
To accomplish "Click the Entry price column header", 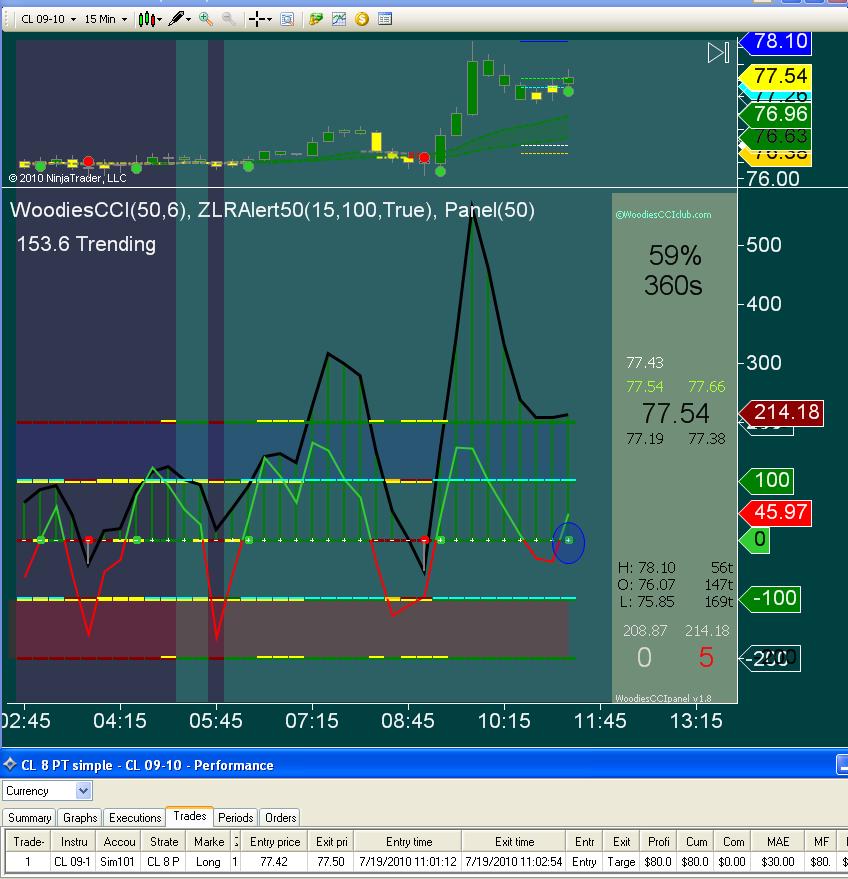I will (x=275, y=841).
